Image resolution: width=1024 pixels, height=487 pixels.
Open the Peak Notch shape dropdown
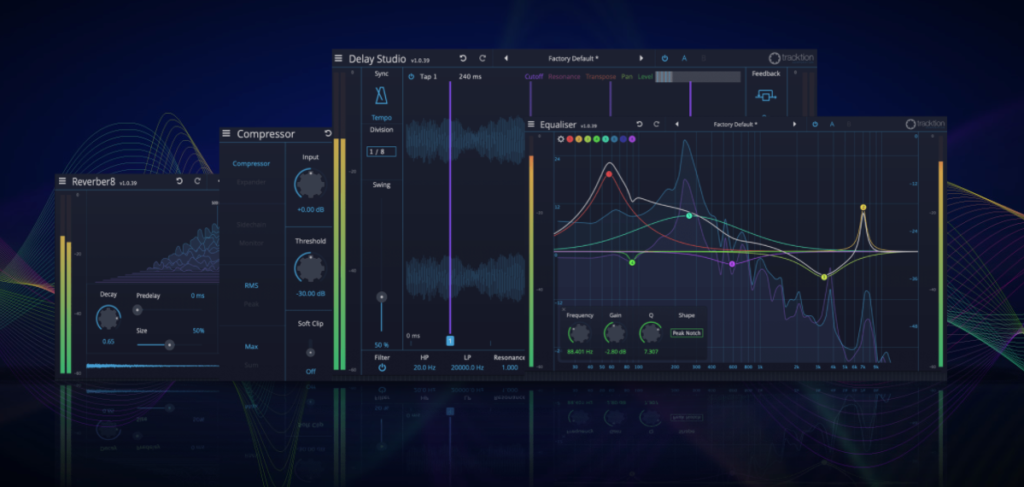pyautogui.click(x=686, y=333)
